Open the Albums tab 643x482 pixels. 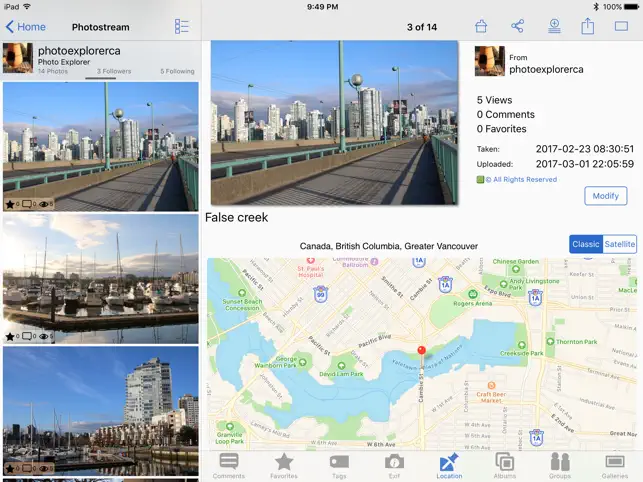pyautogui.click(x=504, y=466)
